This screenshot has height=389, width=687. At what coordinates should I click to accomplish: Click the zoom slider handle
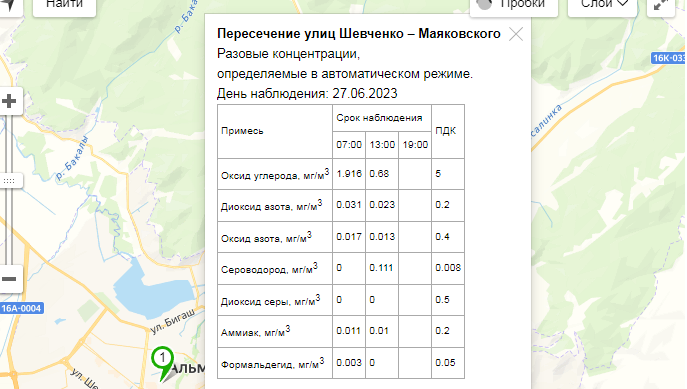9,180
